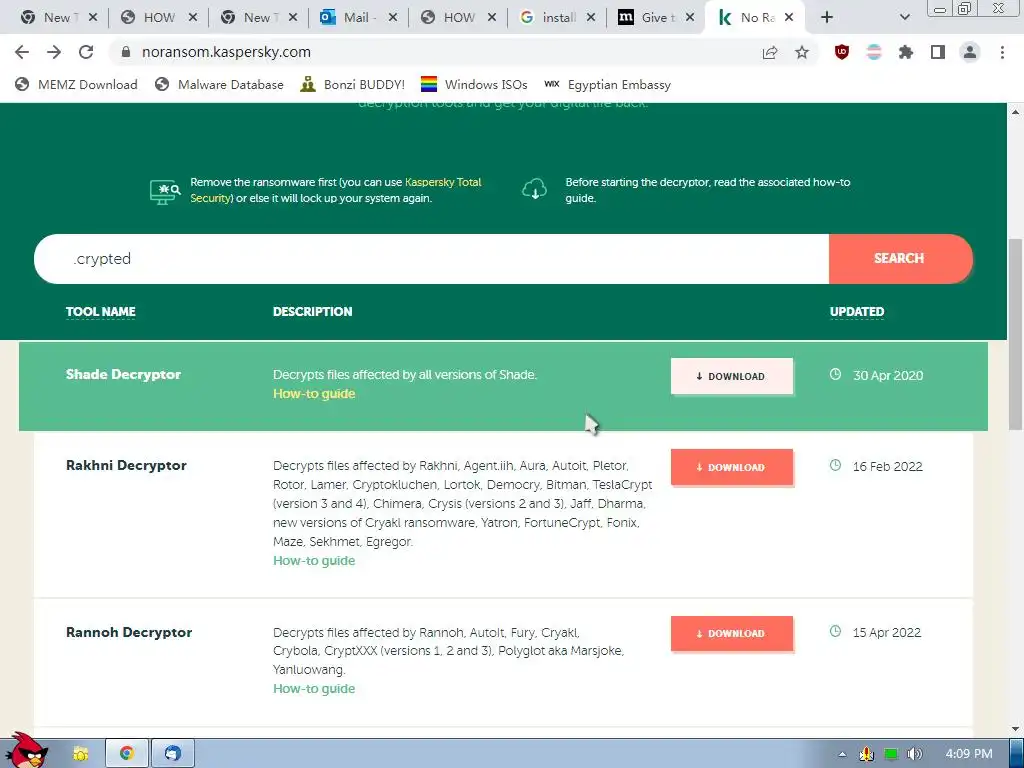Switch to first New Tab

coord(57,18)
